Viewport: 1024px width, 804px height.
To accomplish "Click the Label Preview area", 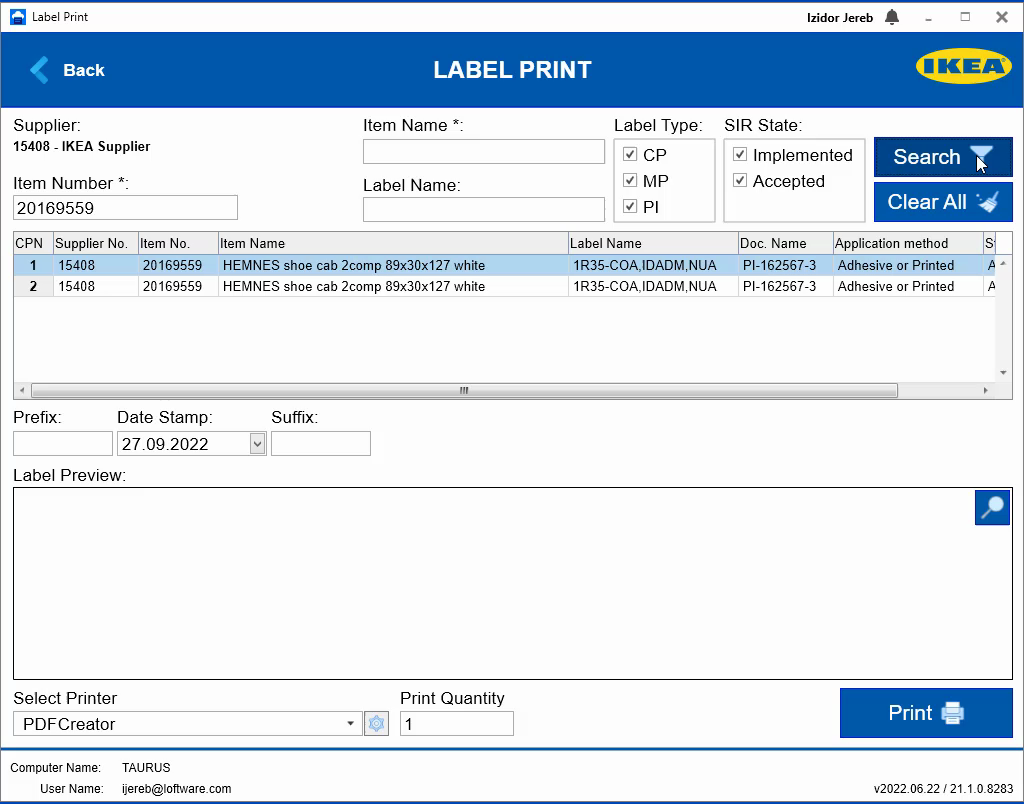I will tap(513, 583).
